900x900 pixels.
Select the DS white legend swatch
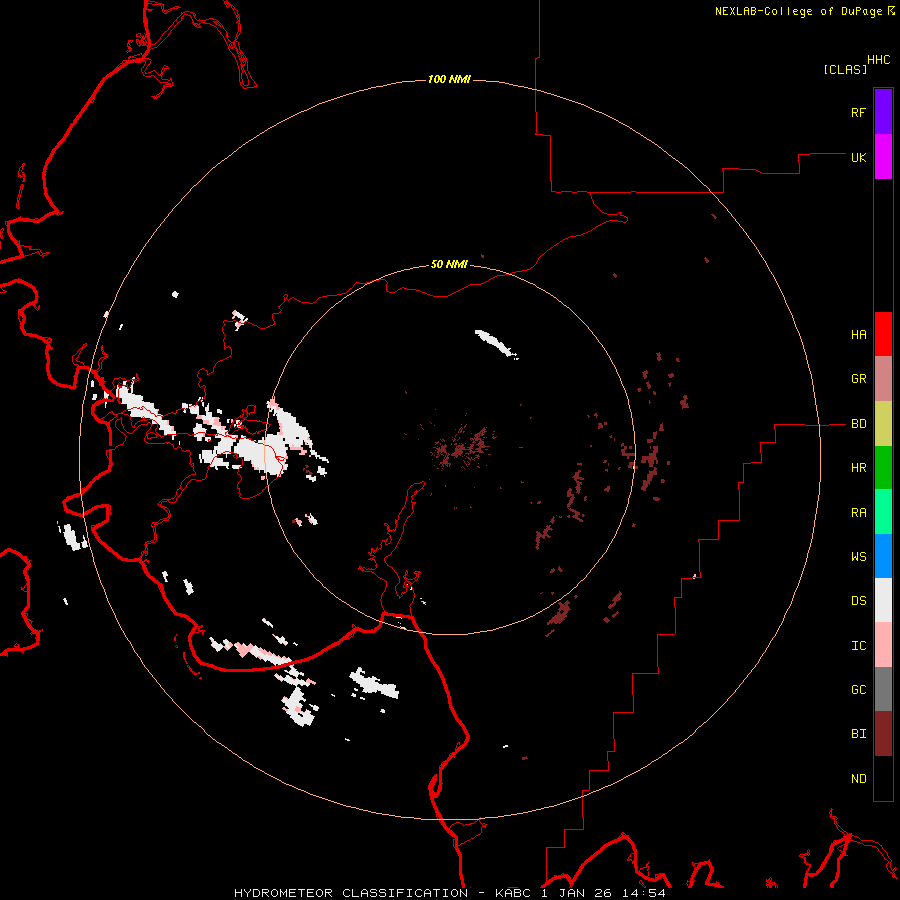[x=883, y=600]
